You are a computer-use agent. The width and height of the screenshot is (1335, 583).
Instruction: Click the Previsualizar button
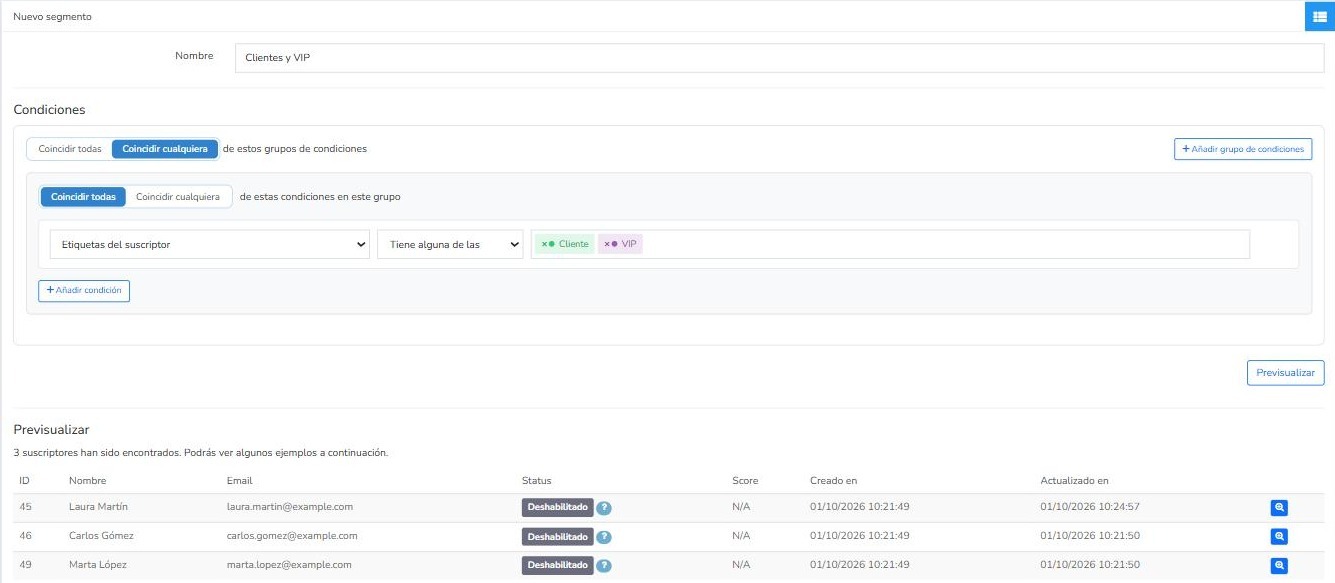click(1285, 372)
